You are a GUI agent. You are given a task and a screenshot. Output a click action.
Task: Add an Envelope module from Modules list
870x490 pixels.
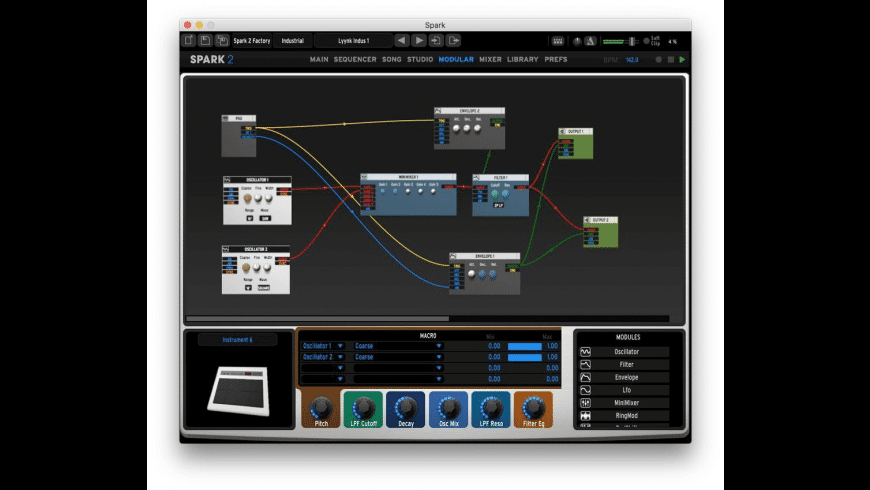625,377
